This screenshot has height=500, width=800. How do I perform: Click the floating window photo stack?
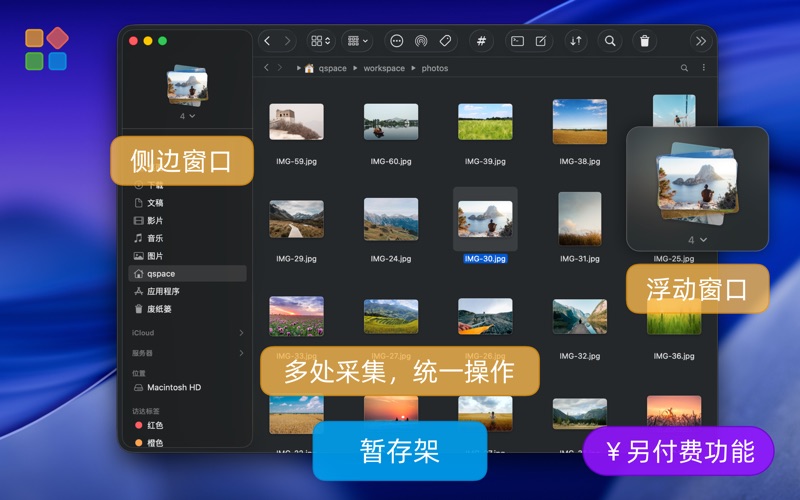(x=697, y=184)
